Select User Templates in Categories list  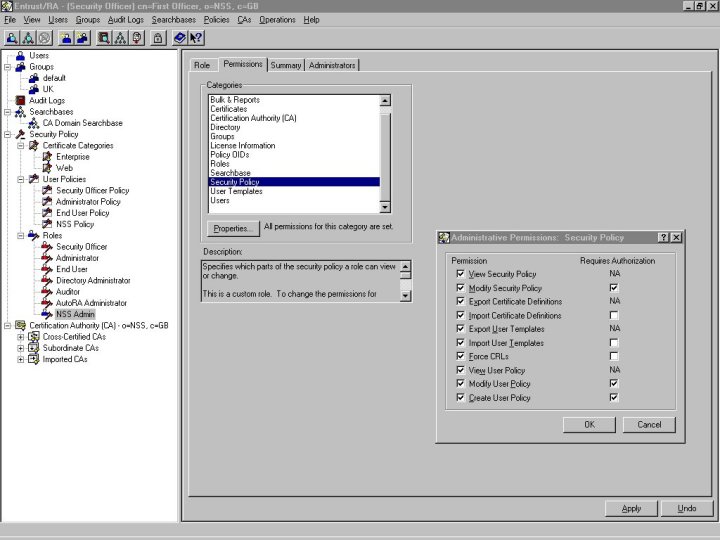point(294,191)
